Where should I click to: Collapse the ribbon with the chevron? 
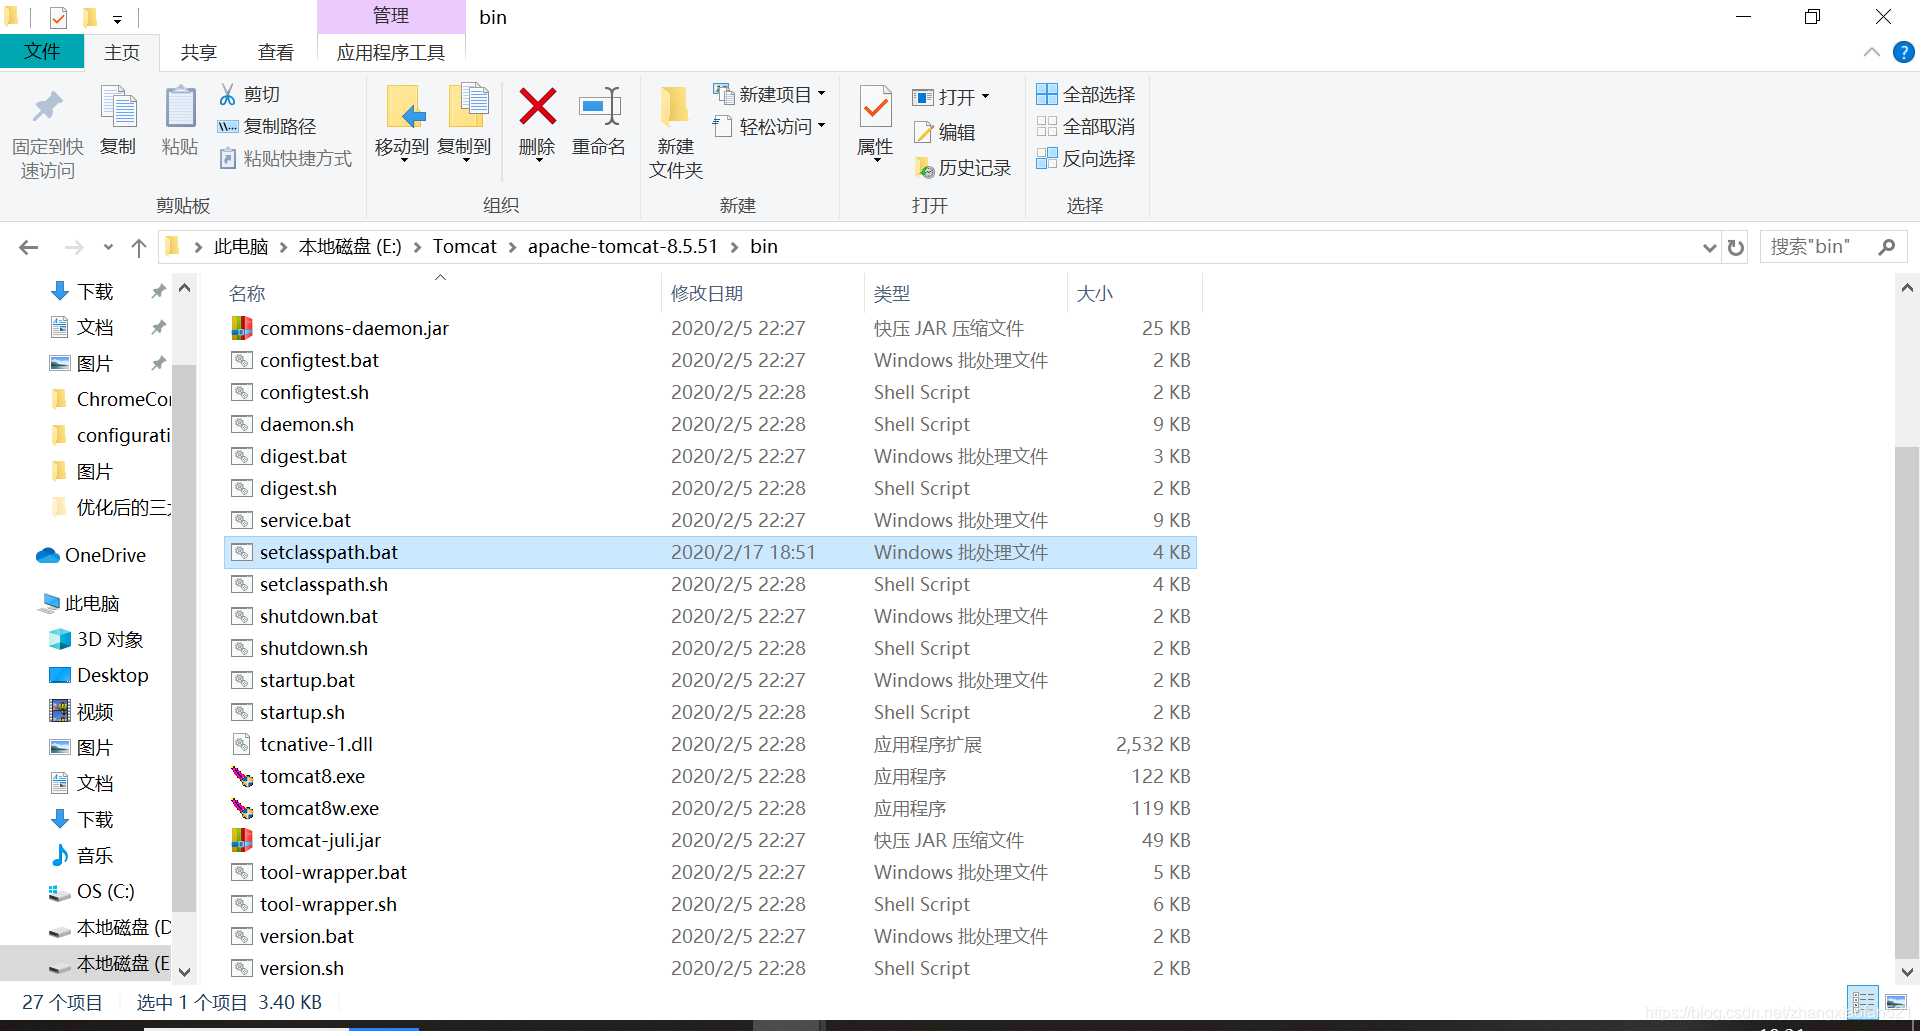click(x=1872, y=52)
